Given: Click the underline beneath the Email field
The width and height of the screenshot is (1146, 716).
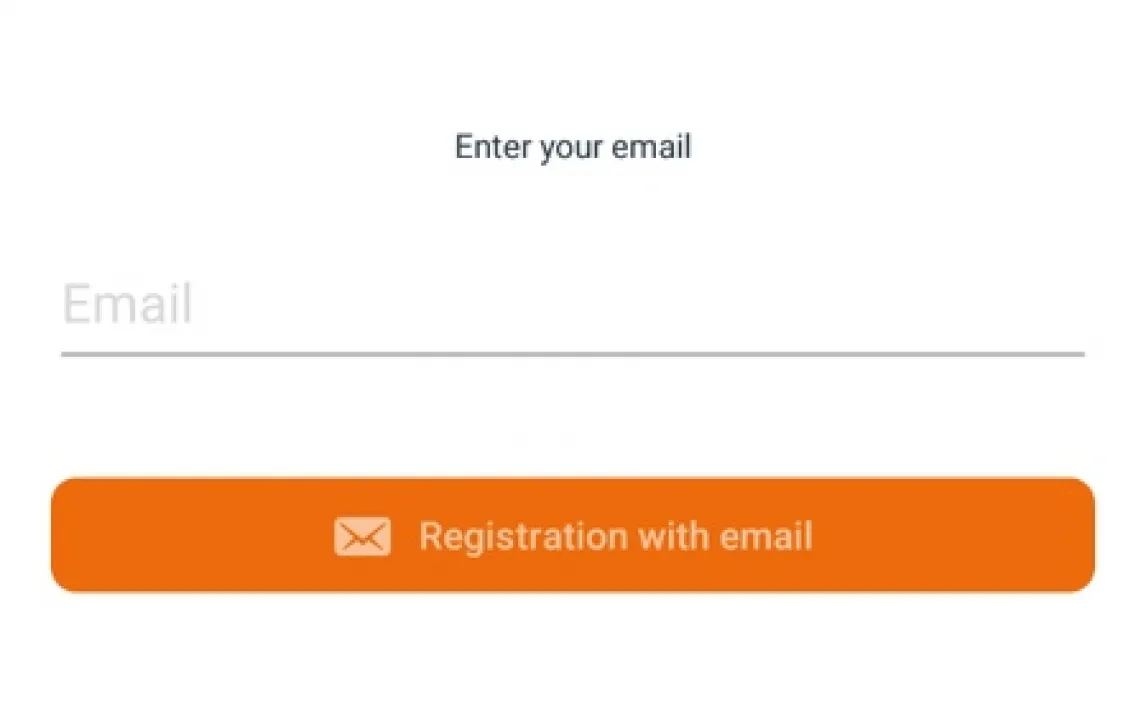Looking at the screenshot, I should tap(572, 354).
